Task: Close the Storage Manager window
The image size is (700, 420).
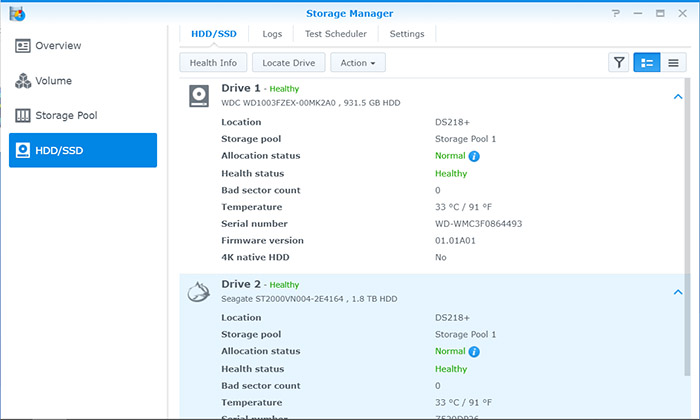Action: click(683, 13)
